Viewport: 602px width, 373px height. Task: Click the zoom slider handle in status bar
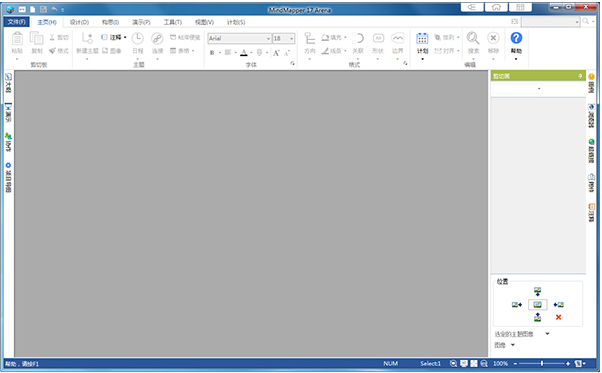(542, 363)
